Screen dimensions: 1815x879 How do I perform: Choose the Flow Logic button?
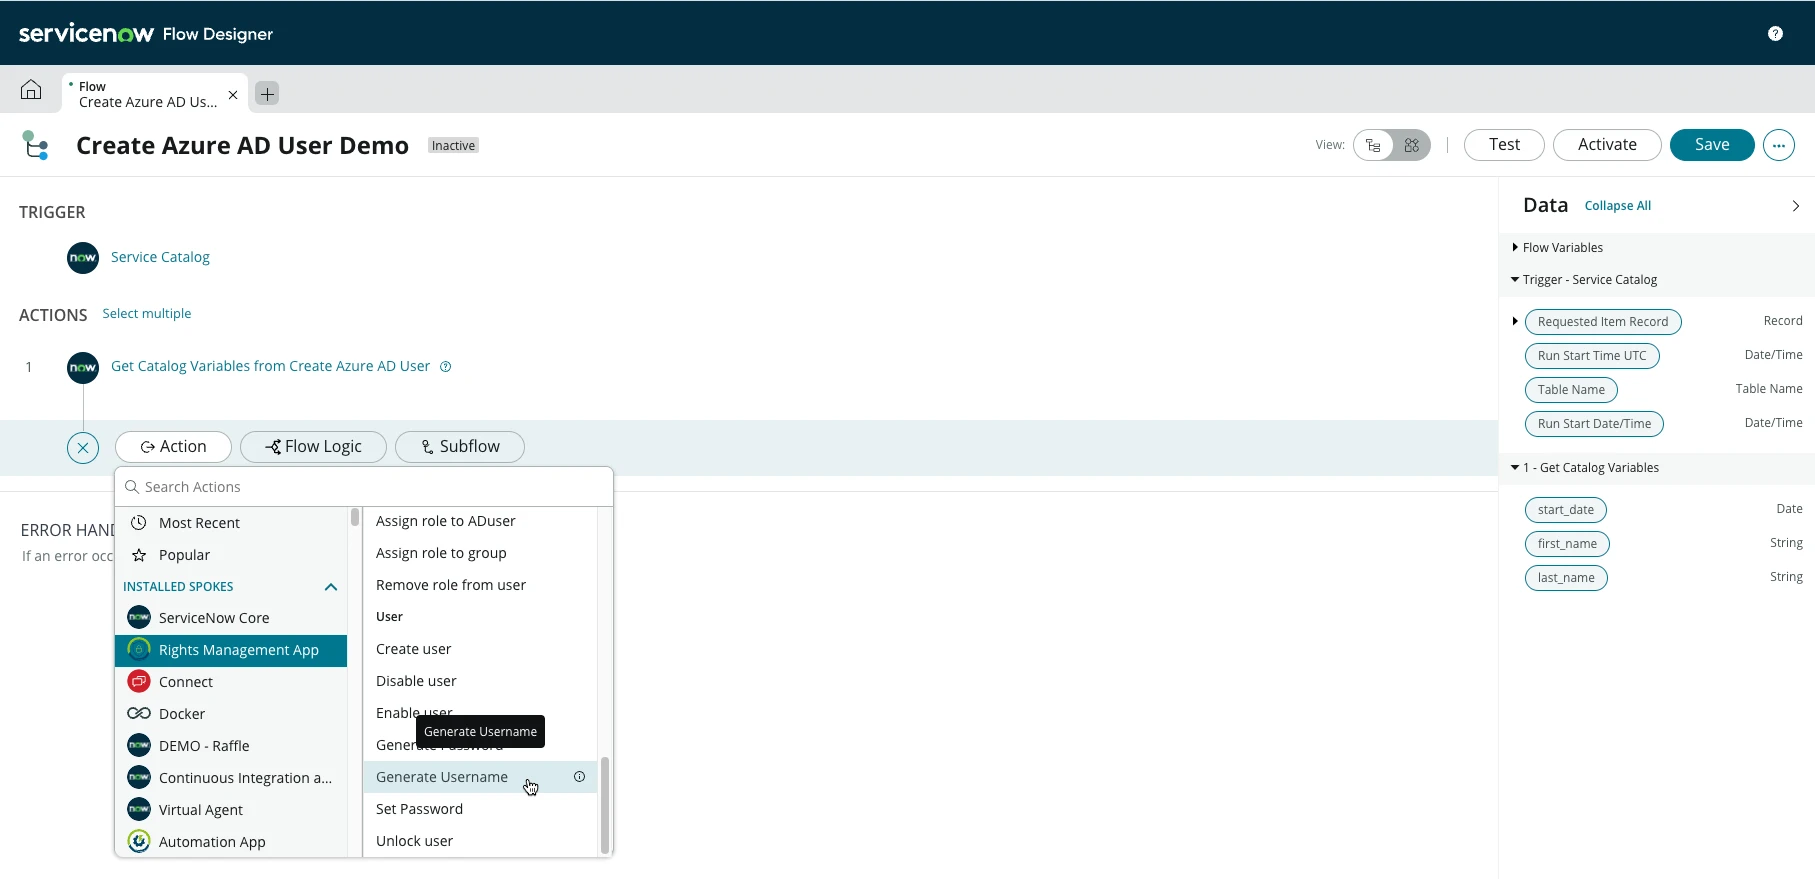click(x=313, y=447)
